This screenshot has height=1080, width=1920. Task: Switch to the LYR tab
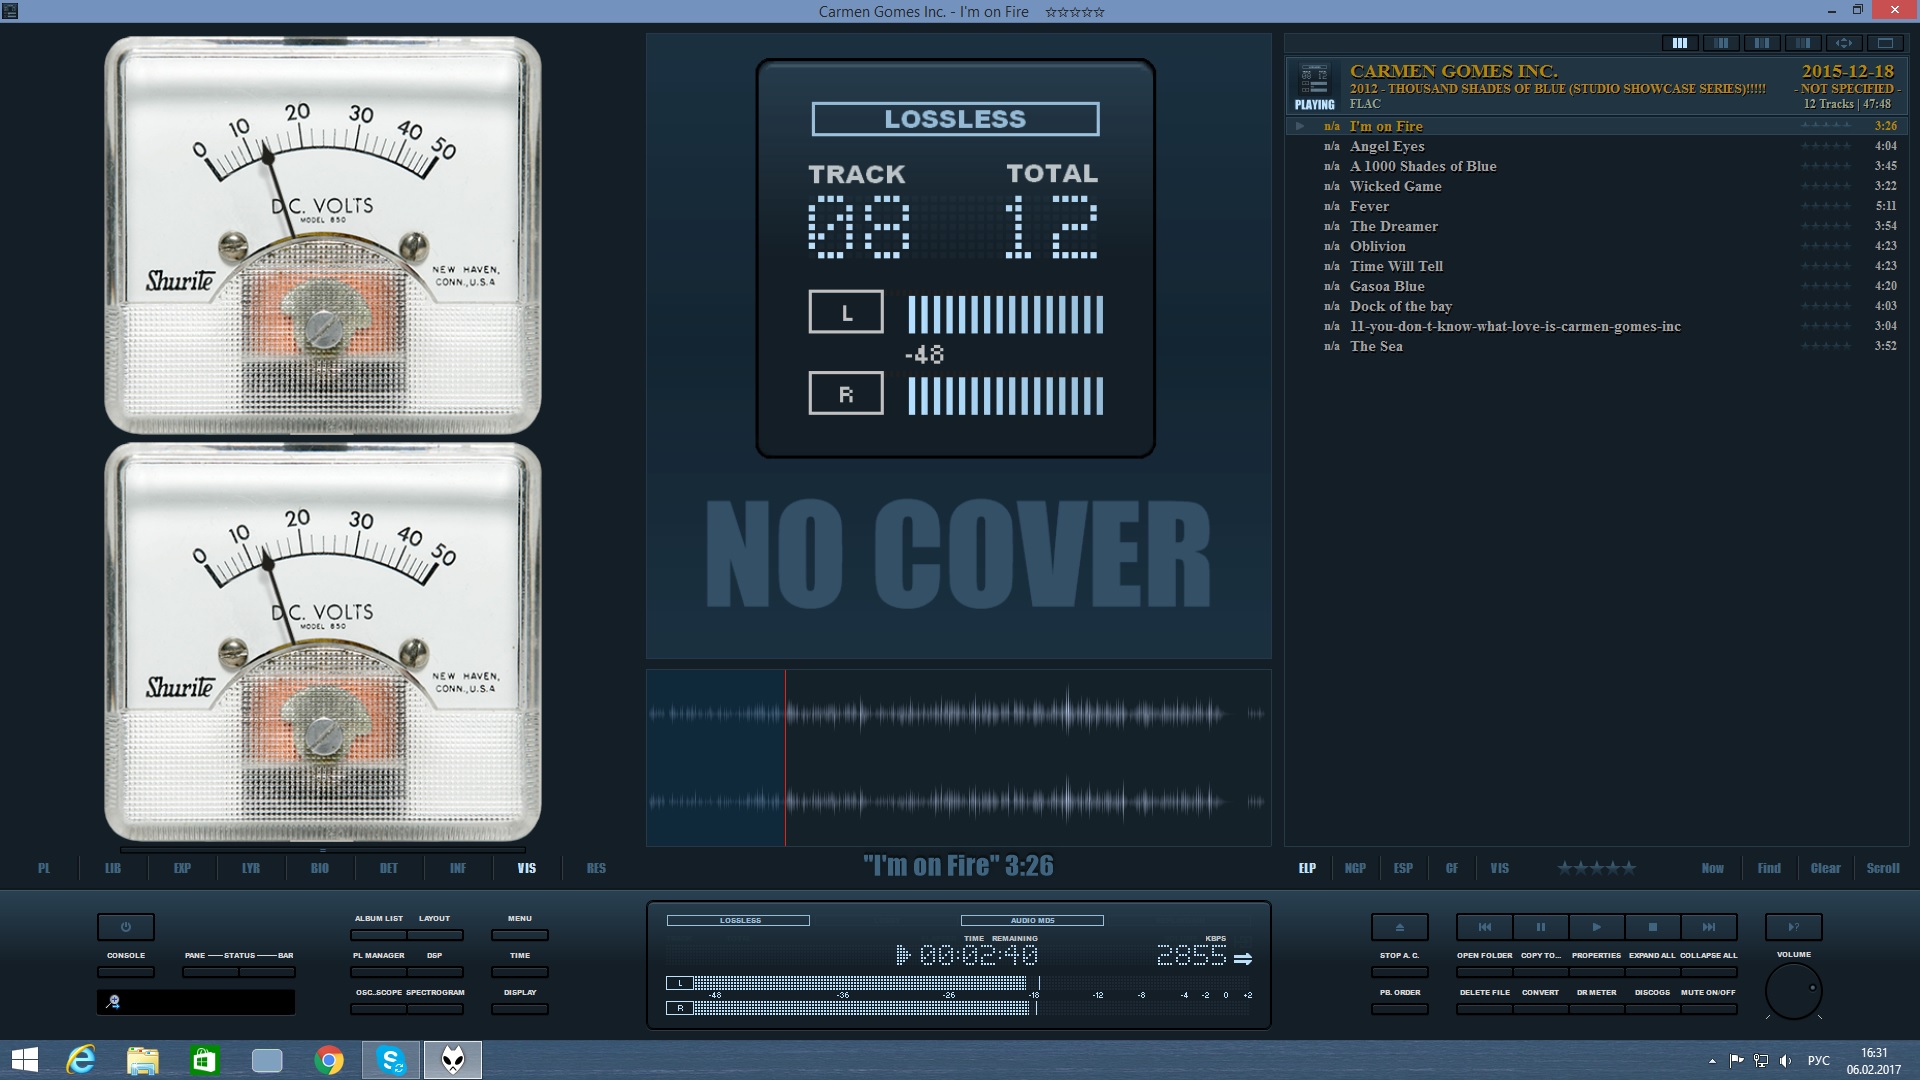click(251, 868)
